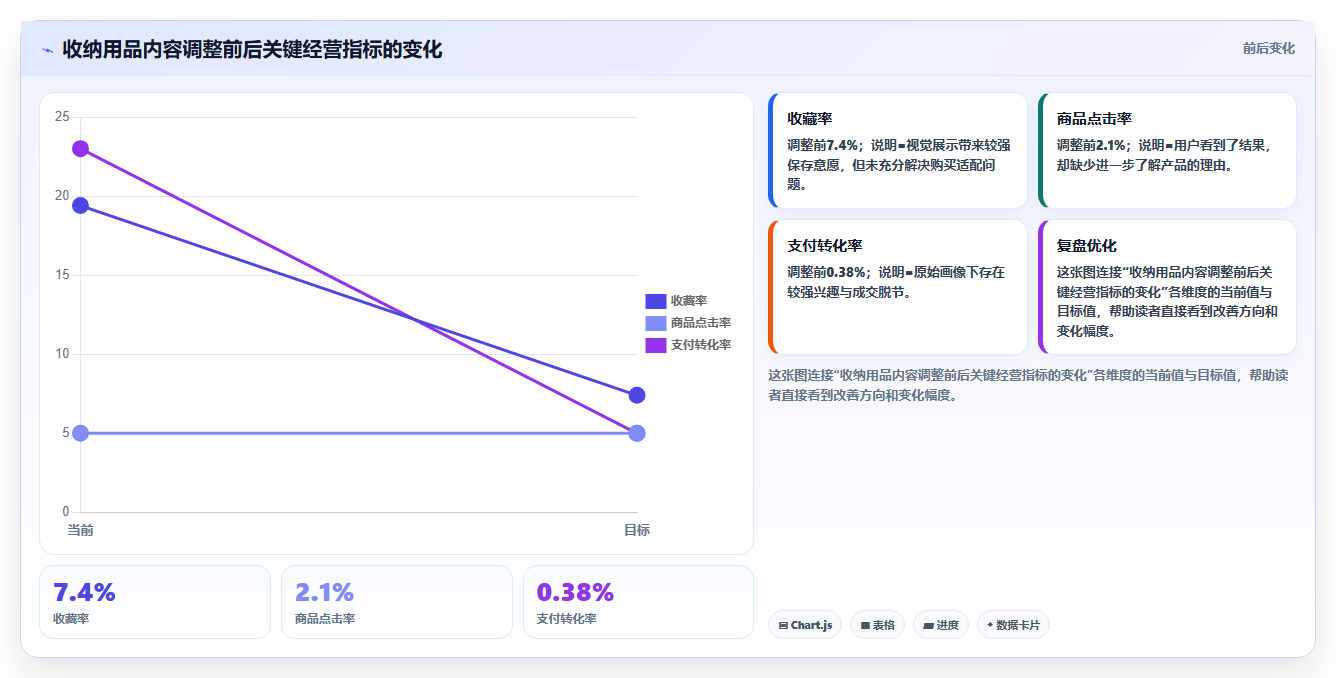Select the 商品点击率 description card
1336x678 pixels.
click(x=1167, y=150)
